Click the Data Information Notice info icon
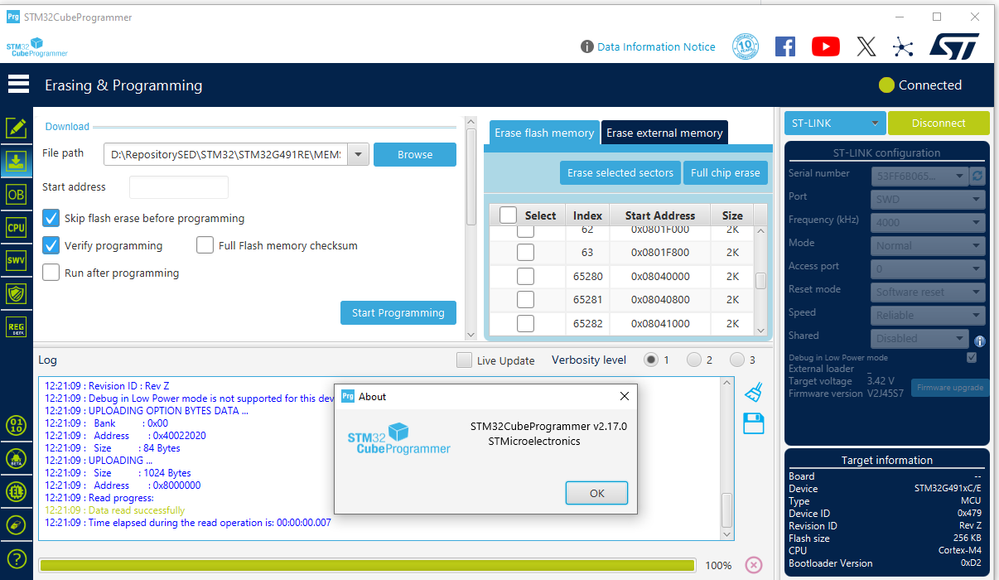This screenshot has width=999, height=580. pos(587,47)
